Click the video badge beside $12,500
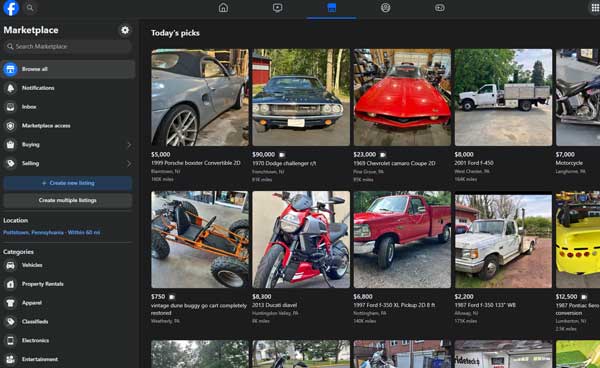 [584, 297]
